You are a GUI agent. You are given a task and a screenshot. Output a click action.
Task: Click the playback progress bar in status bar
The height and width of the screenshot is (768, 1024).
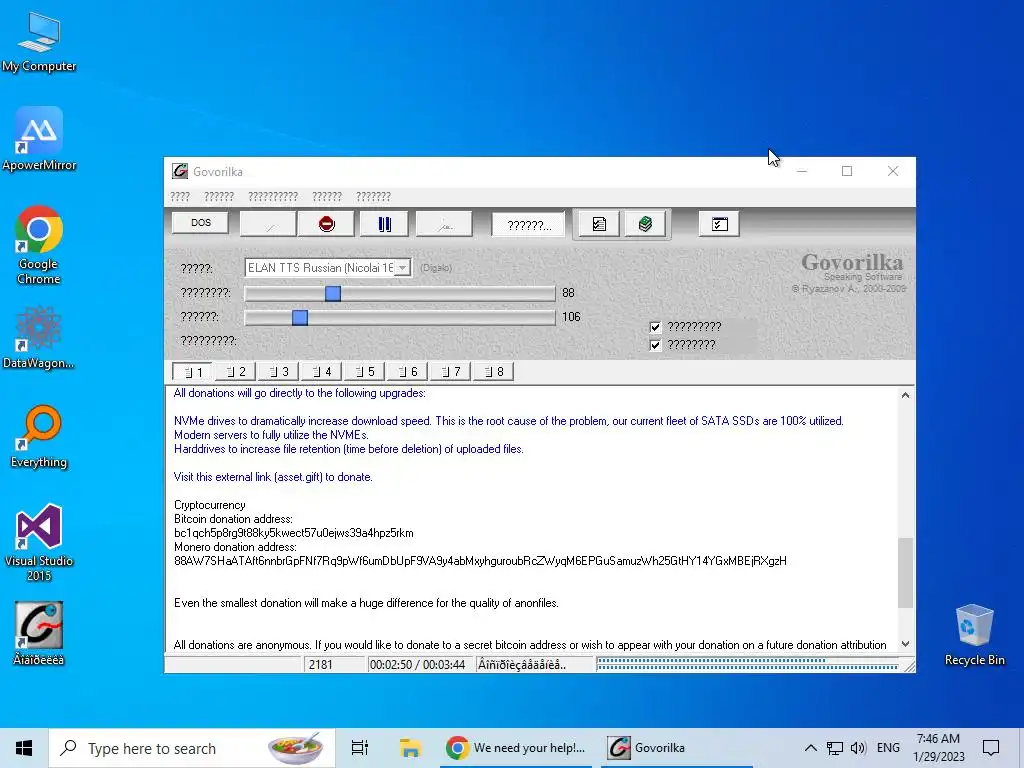(x=748, y=664)
